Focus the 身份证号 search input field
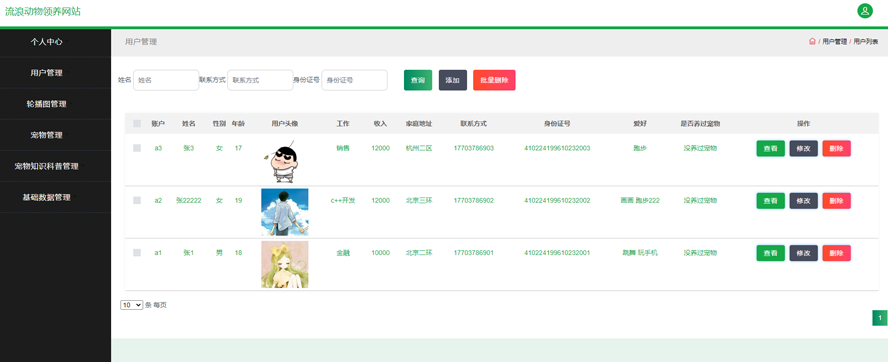888x362 pixels. click(355, 80)
